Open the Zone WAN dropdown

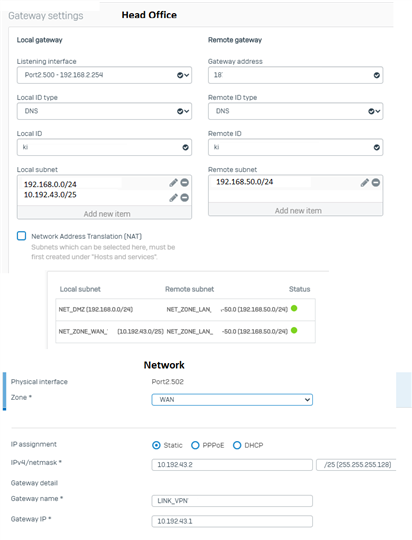(x=232, y=400)
